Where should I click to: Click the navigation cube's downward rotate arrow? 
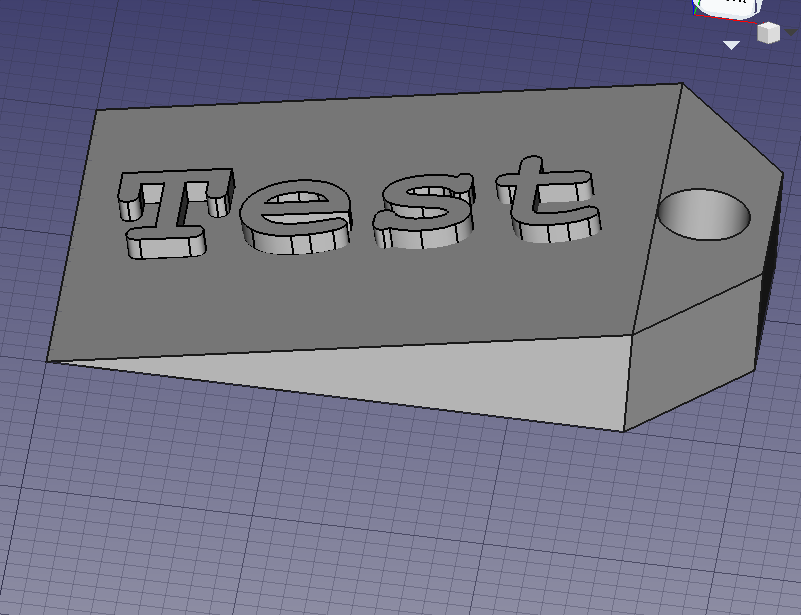pos(732,45)
